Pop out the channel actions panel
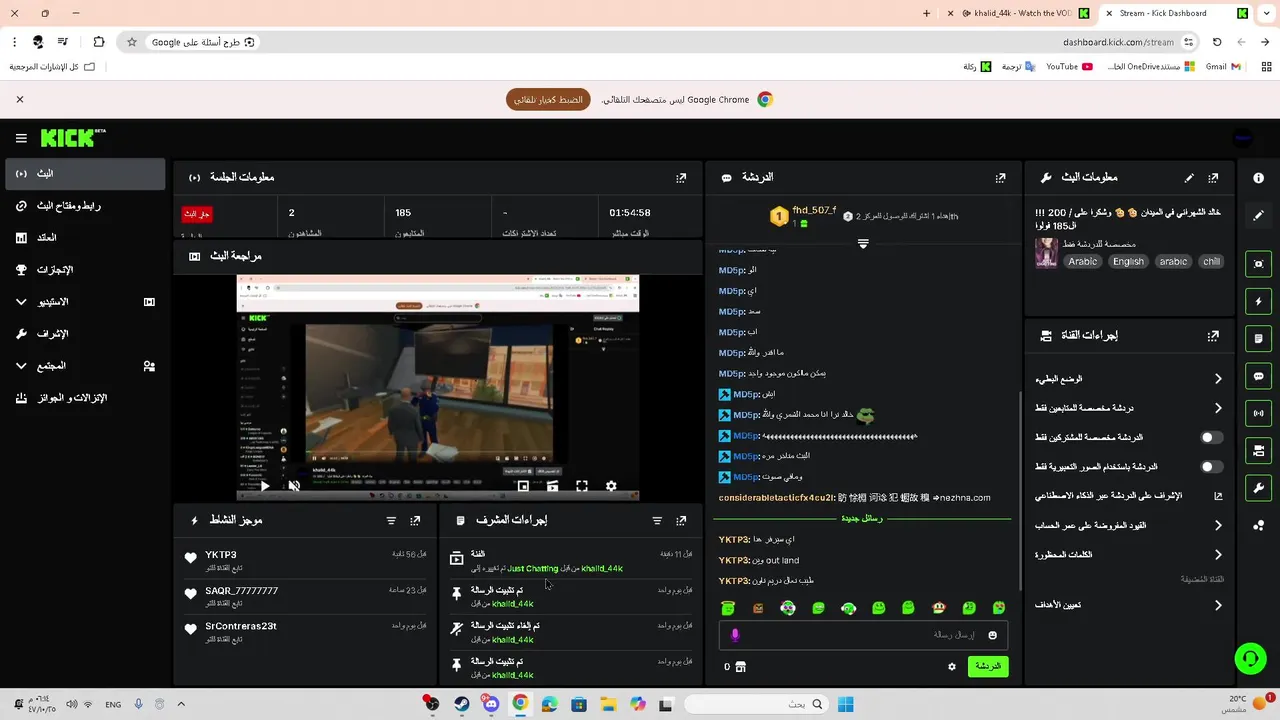The width and height of the screenshot is (1280, 720). point(1213,336)
